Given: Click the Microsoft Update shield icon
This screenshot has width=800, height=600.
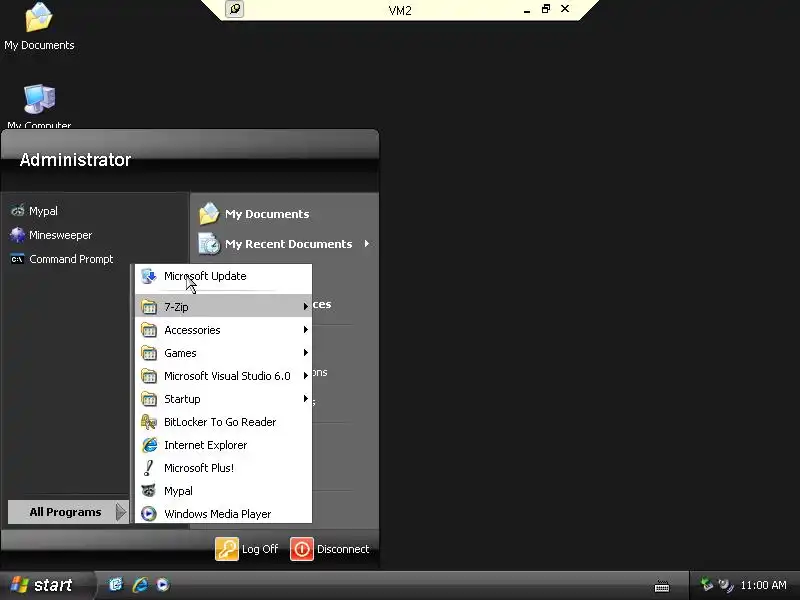Looking at the screenshot, I should click(148, 276).
